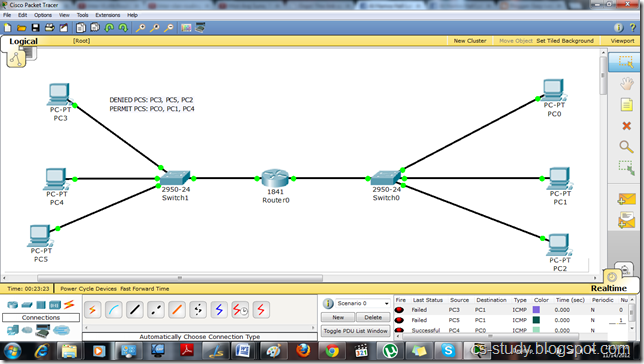Open the Extensions menu
The image size is (644, 364).
point(108,15)
